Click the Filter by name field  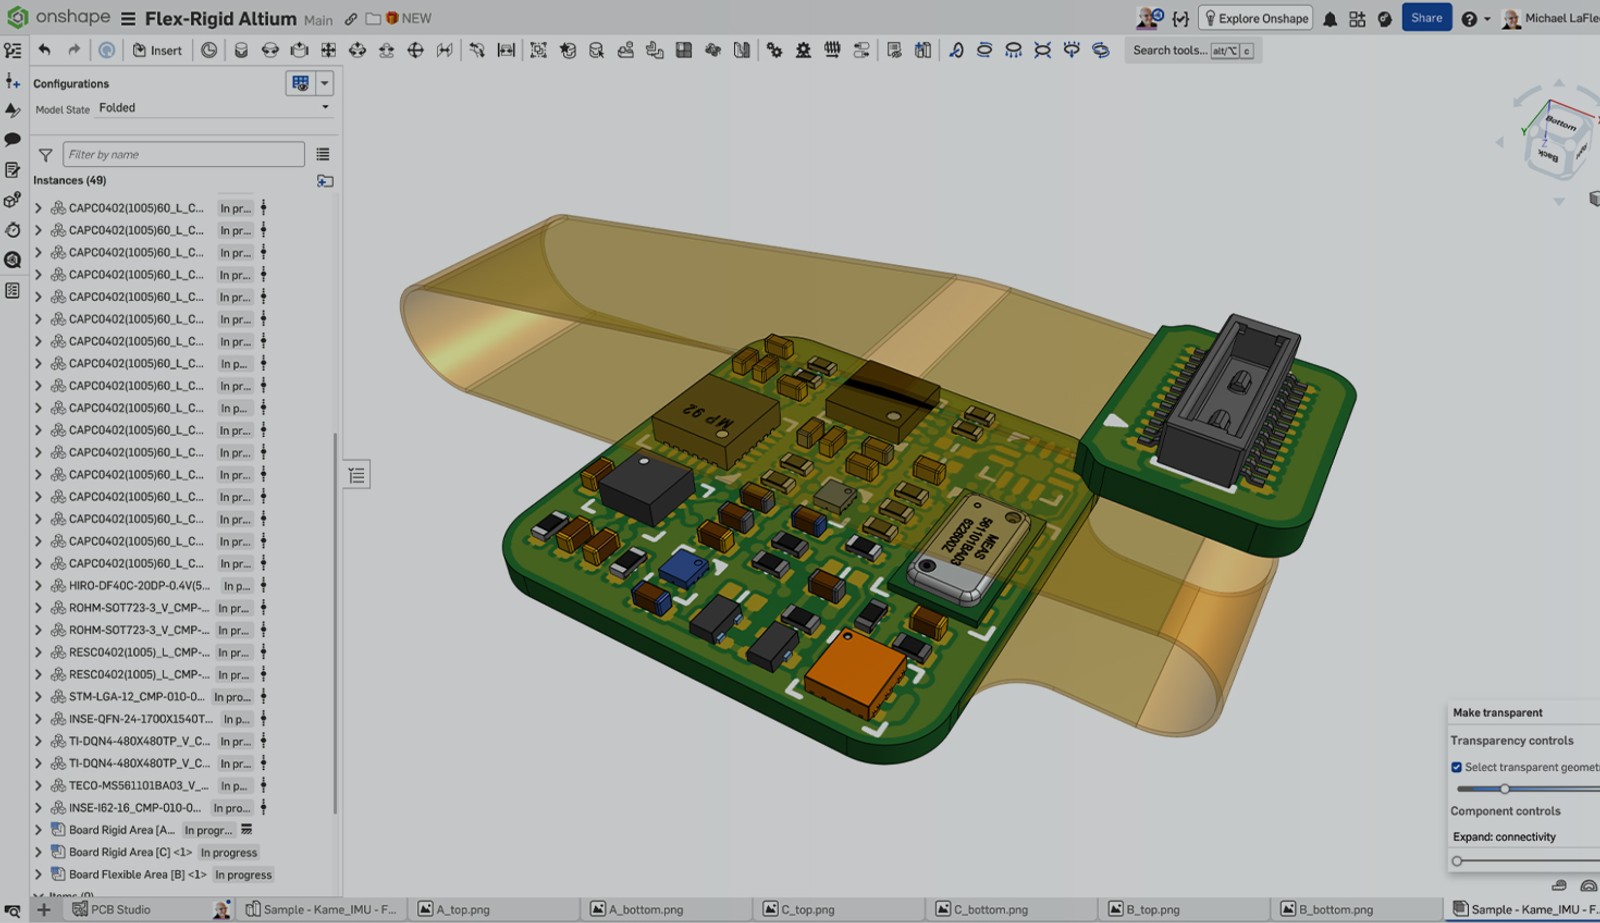click(184, 154)
